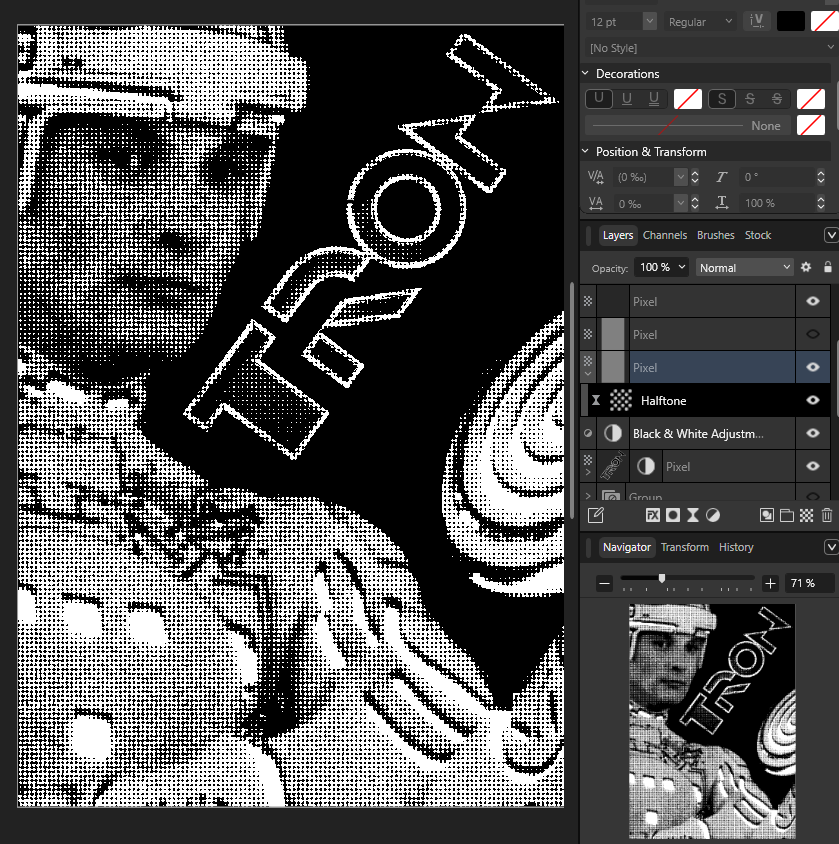Click the 71 % zoom value field

click(810, 583)
